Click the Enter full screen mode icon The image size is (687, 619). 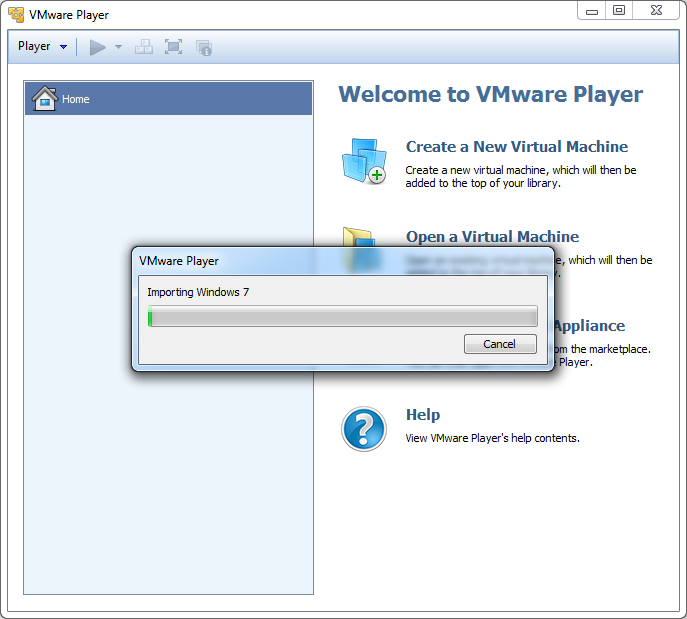tap(174, 47)
